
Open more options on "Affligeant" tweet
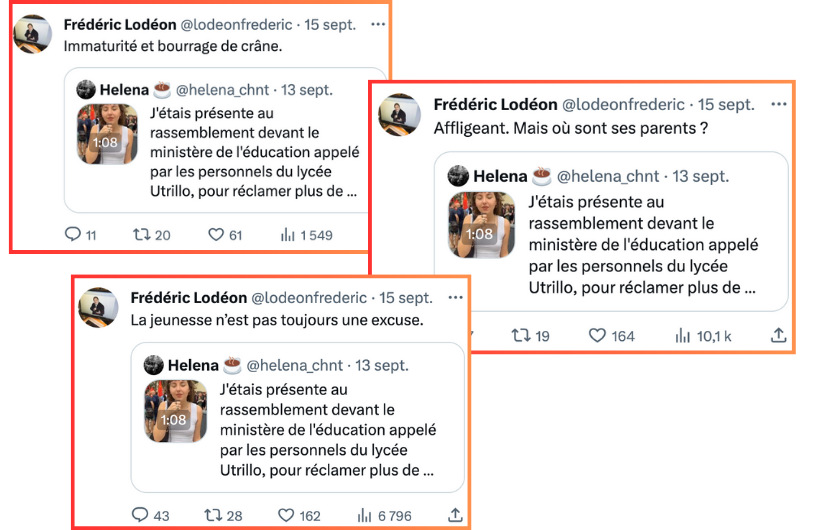tap(776, 104)
